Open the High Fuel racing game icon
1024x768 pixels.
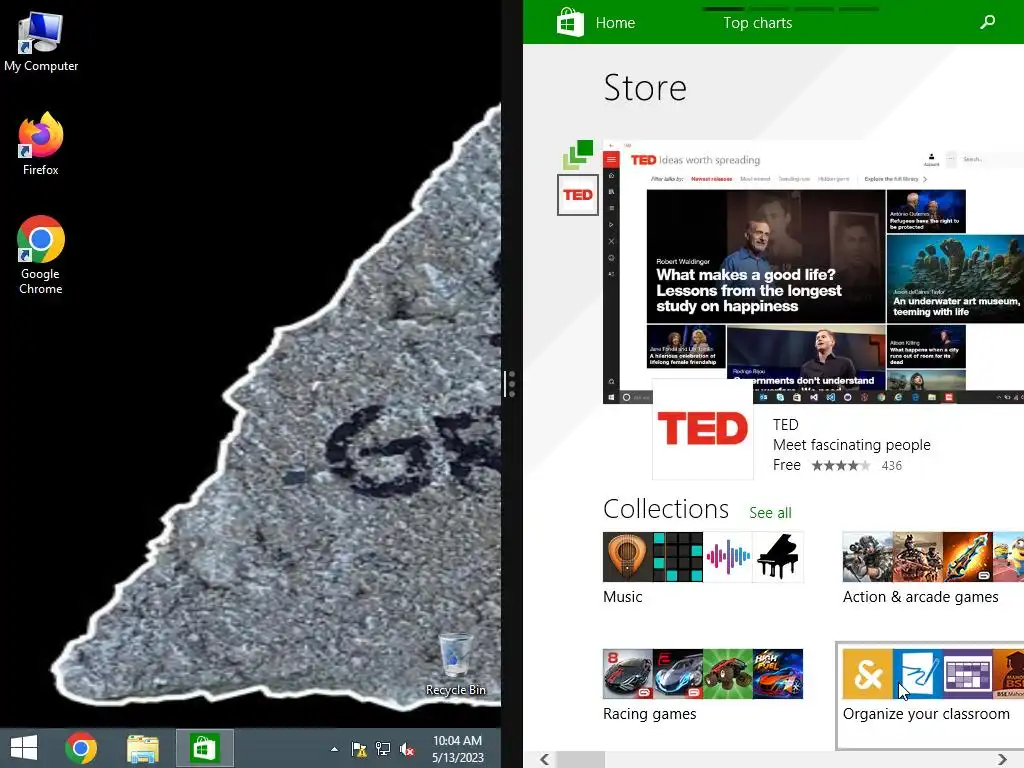coord(778,674)
